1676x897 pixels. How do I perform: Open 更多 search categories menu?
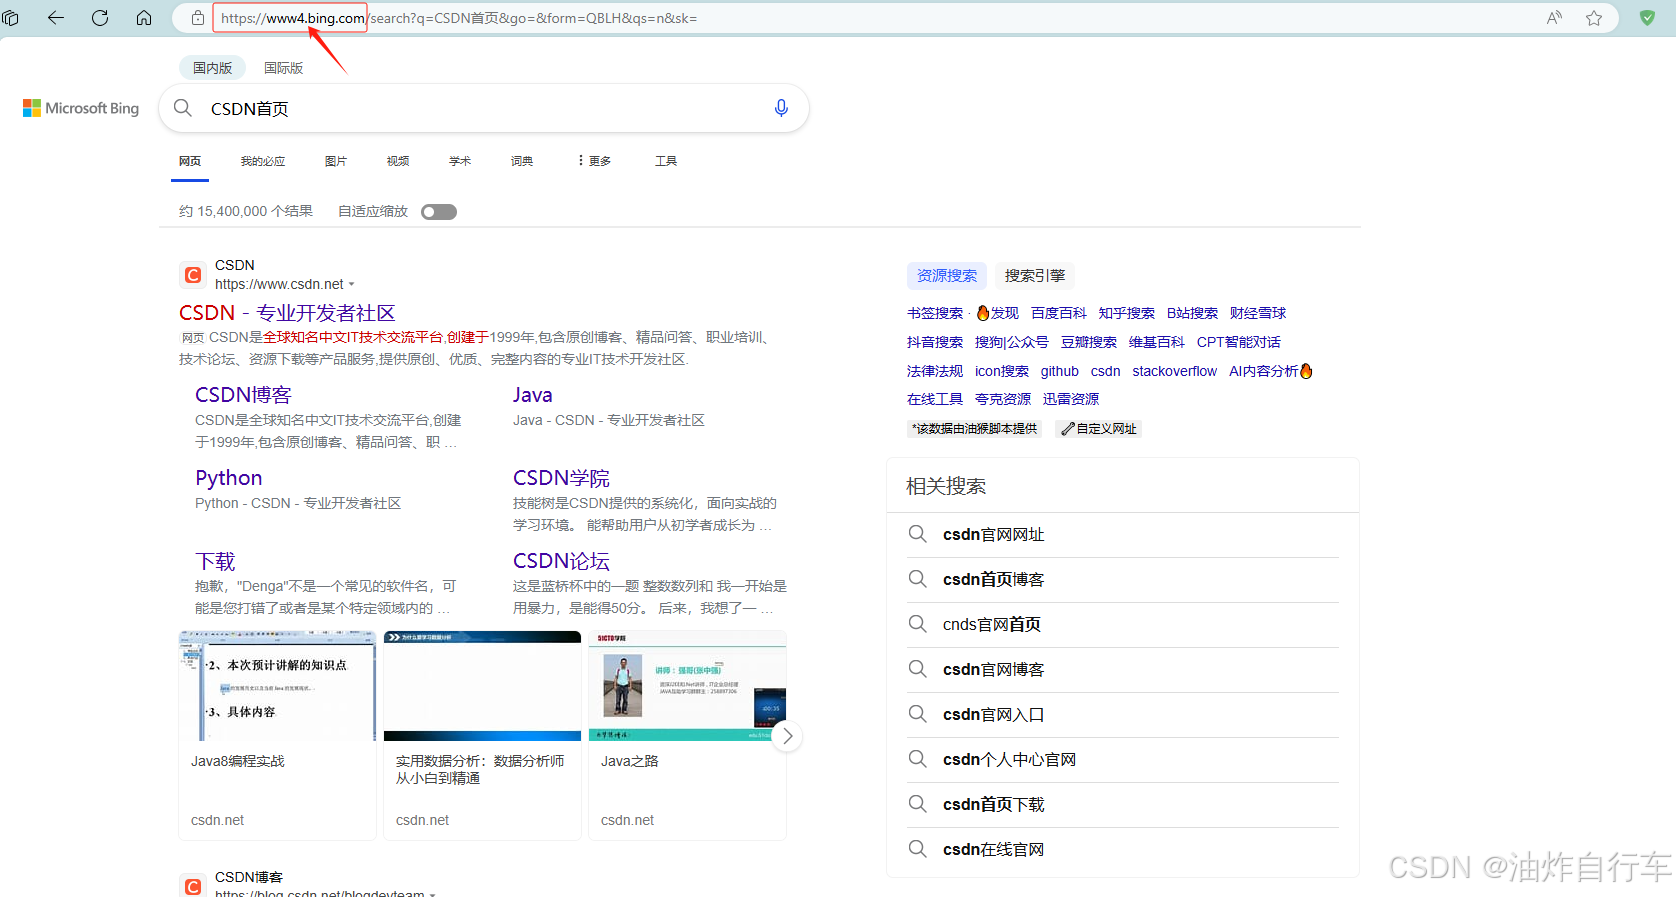[594, 161]
